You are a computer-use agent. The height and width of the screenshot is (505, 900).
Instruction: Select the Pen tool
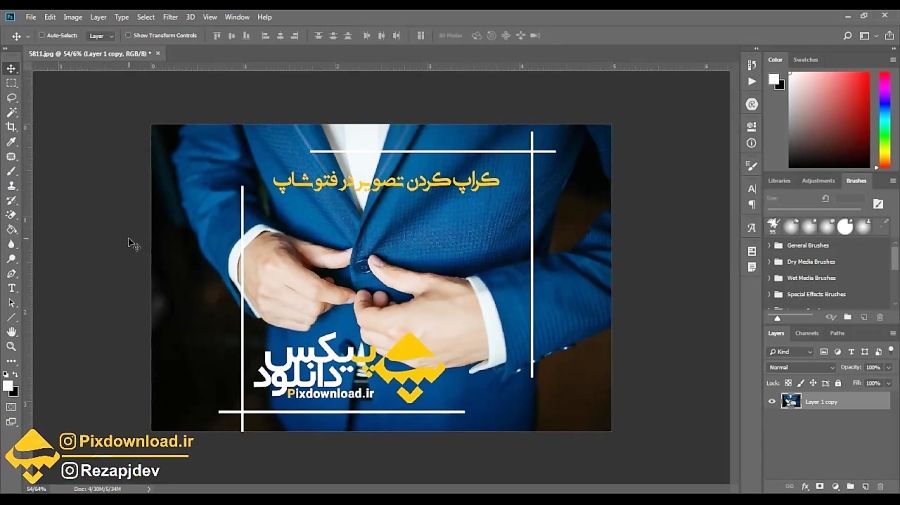(x=11, y=274)
